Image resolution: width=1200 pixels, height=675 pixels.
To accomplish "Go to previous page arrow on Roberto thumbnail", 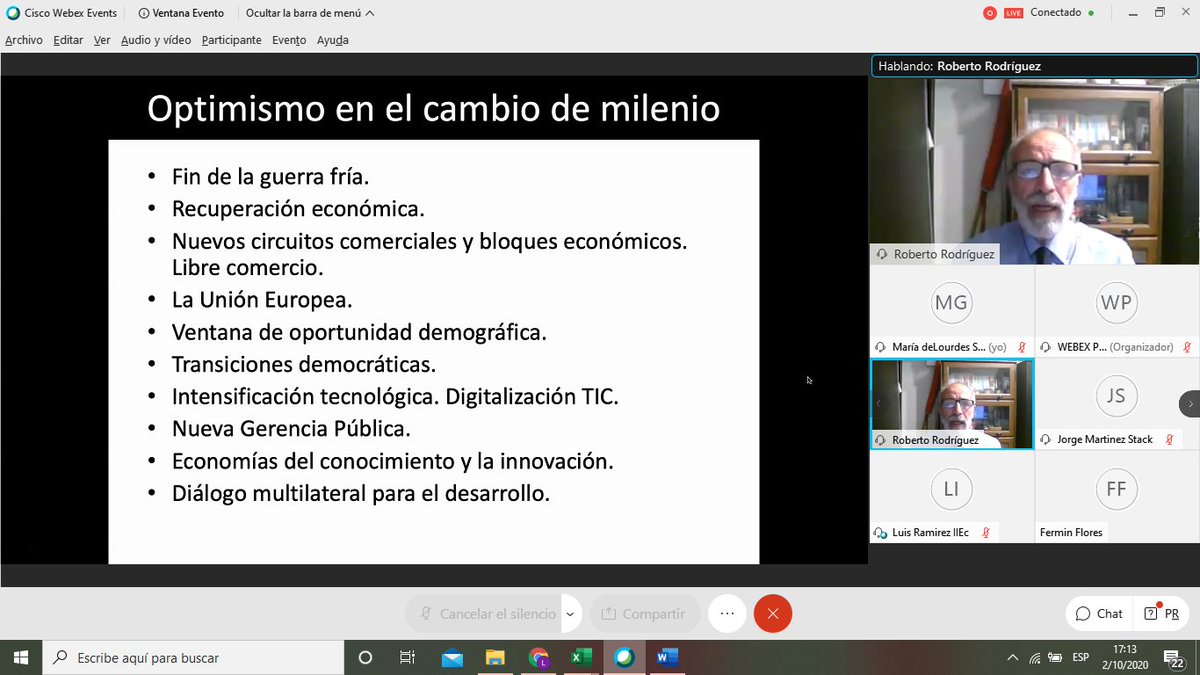I will tap(879, 403).
